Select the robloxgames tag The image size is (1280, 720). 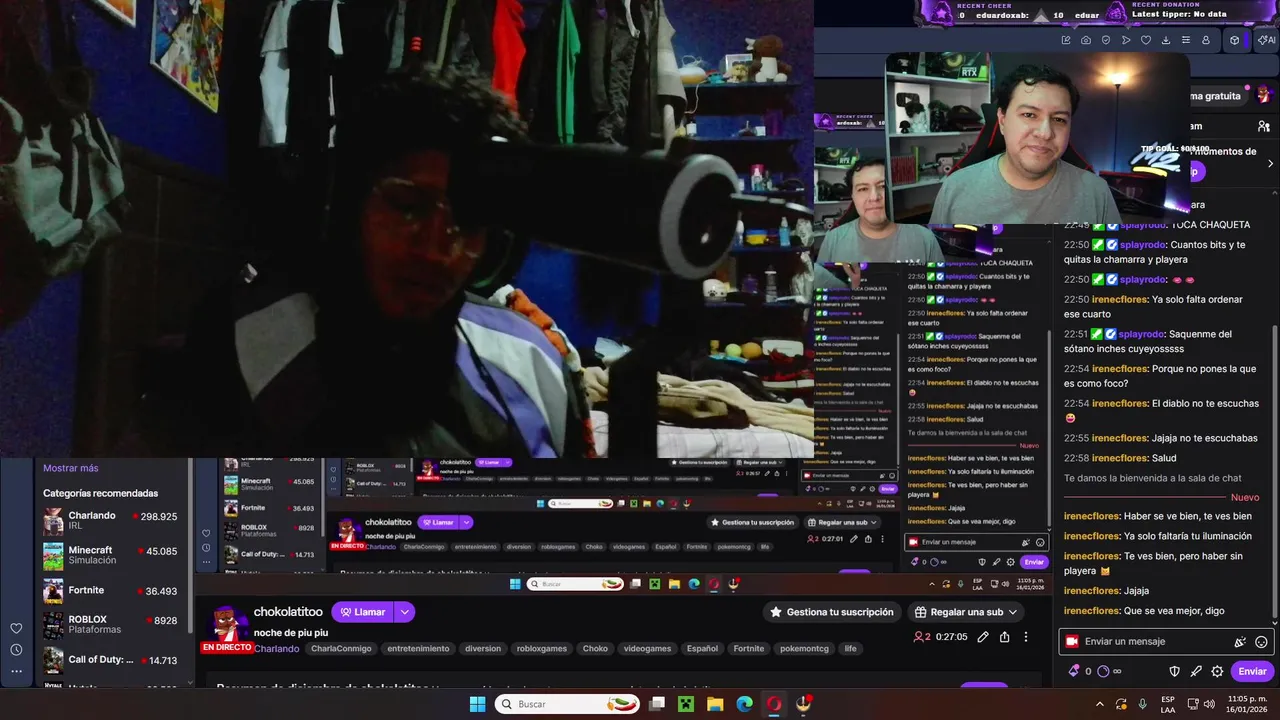(542, 648)
